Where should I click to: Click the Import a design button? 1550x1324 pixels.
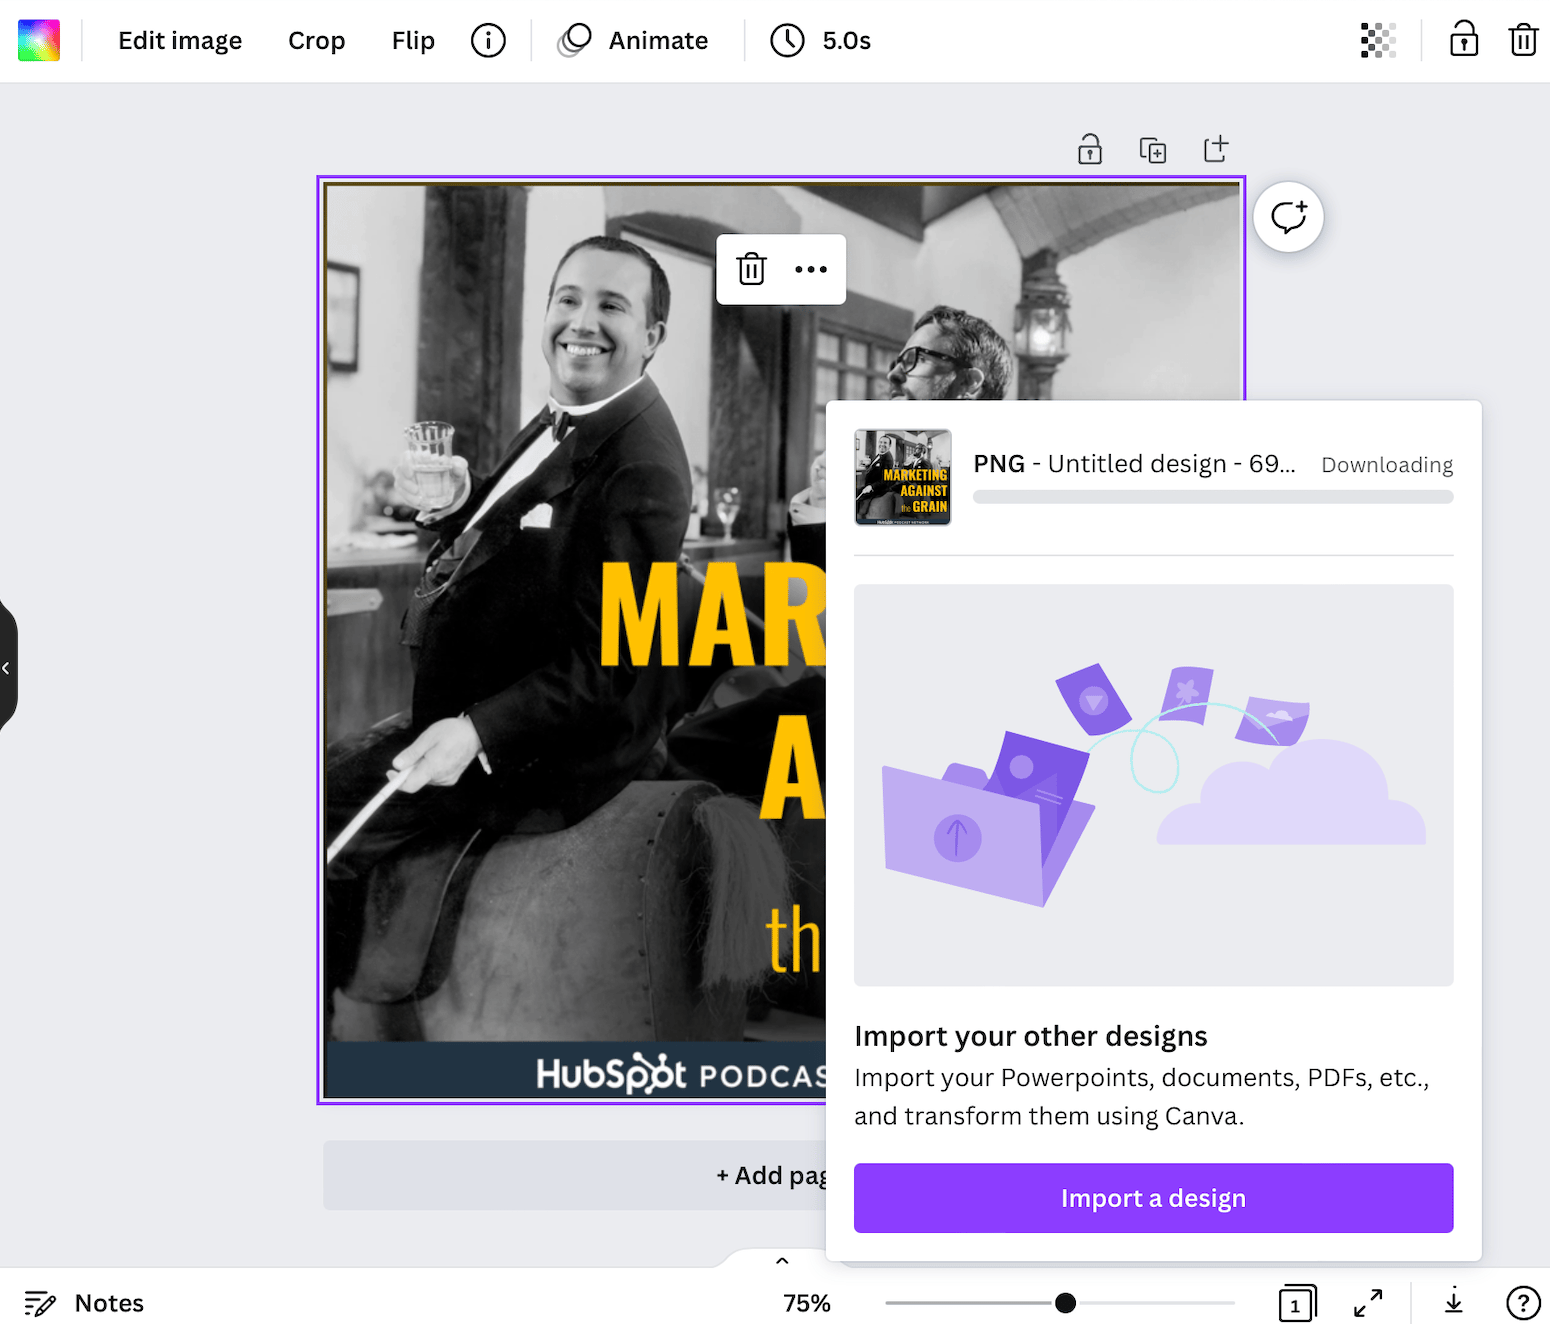(x=1153, y=1198)
